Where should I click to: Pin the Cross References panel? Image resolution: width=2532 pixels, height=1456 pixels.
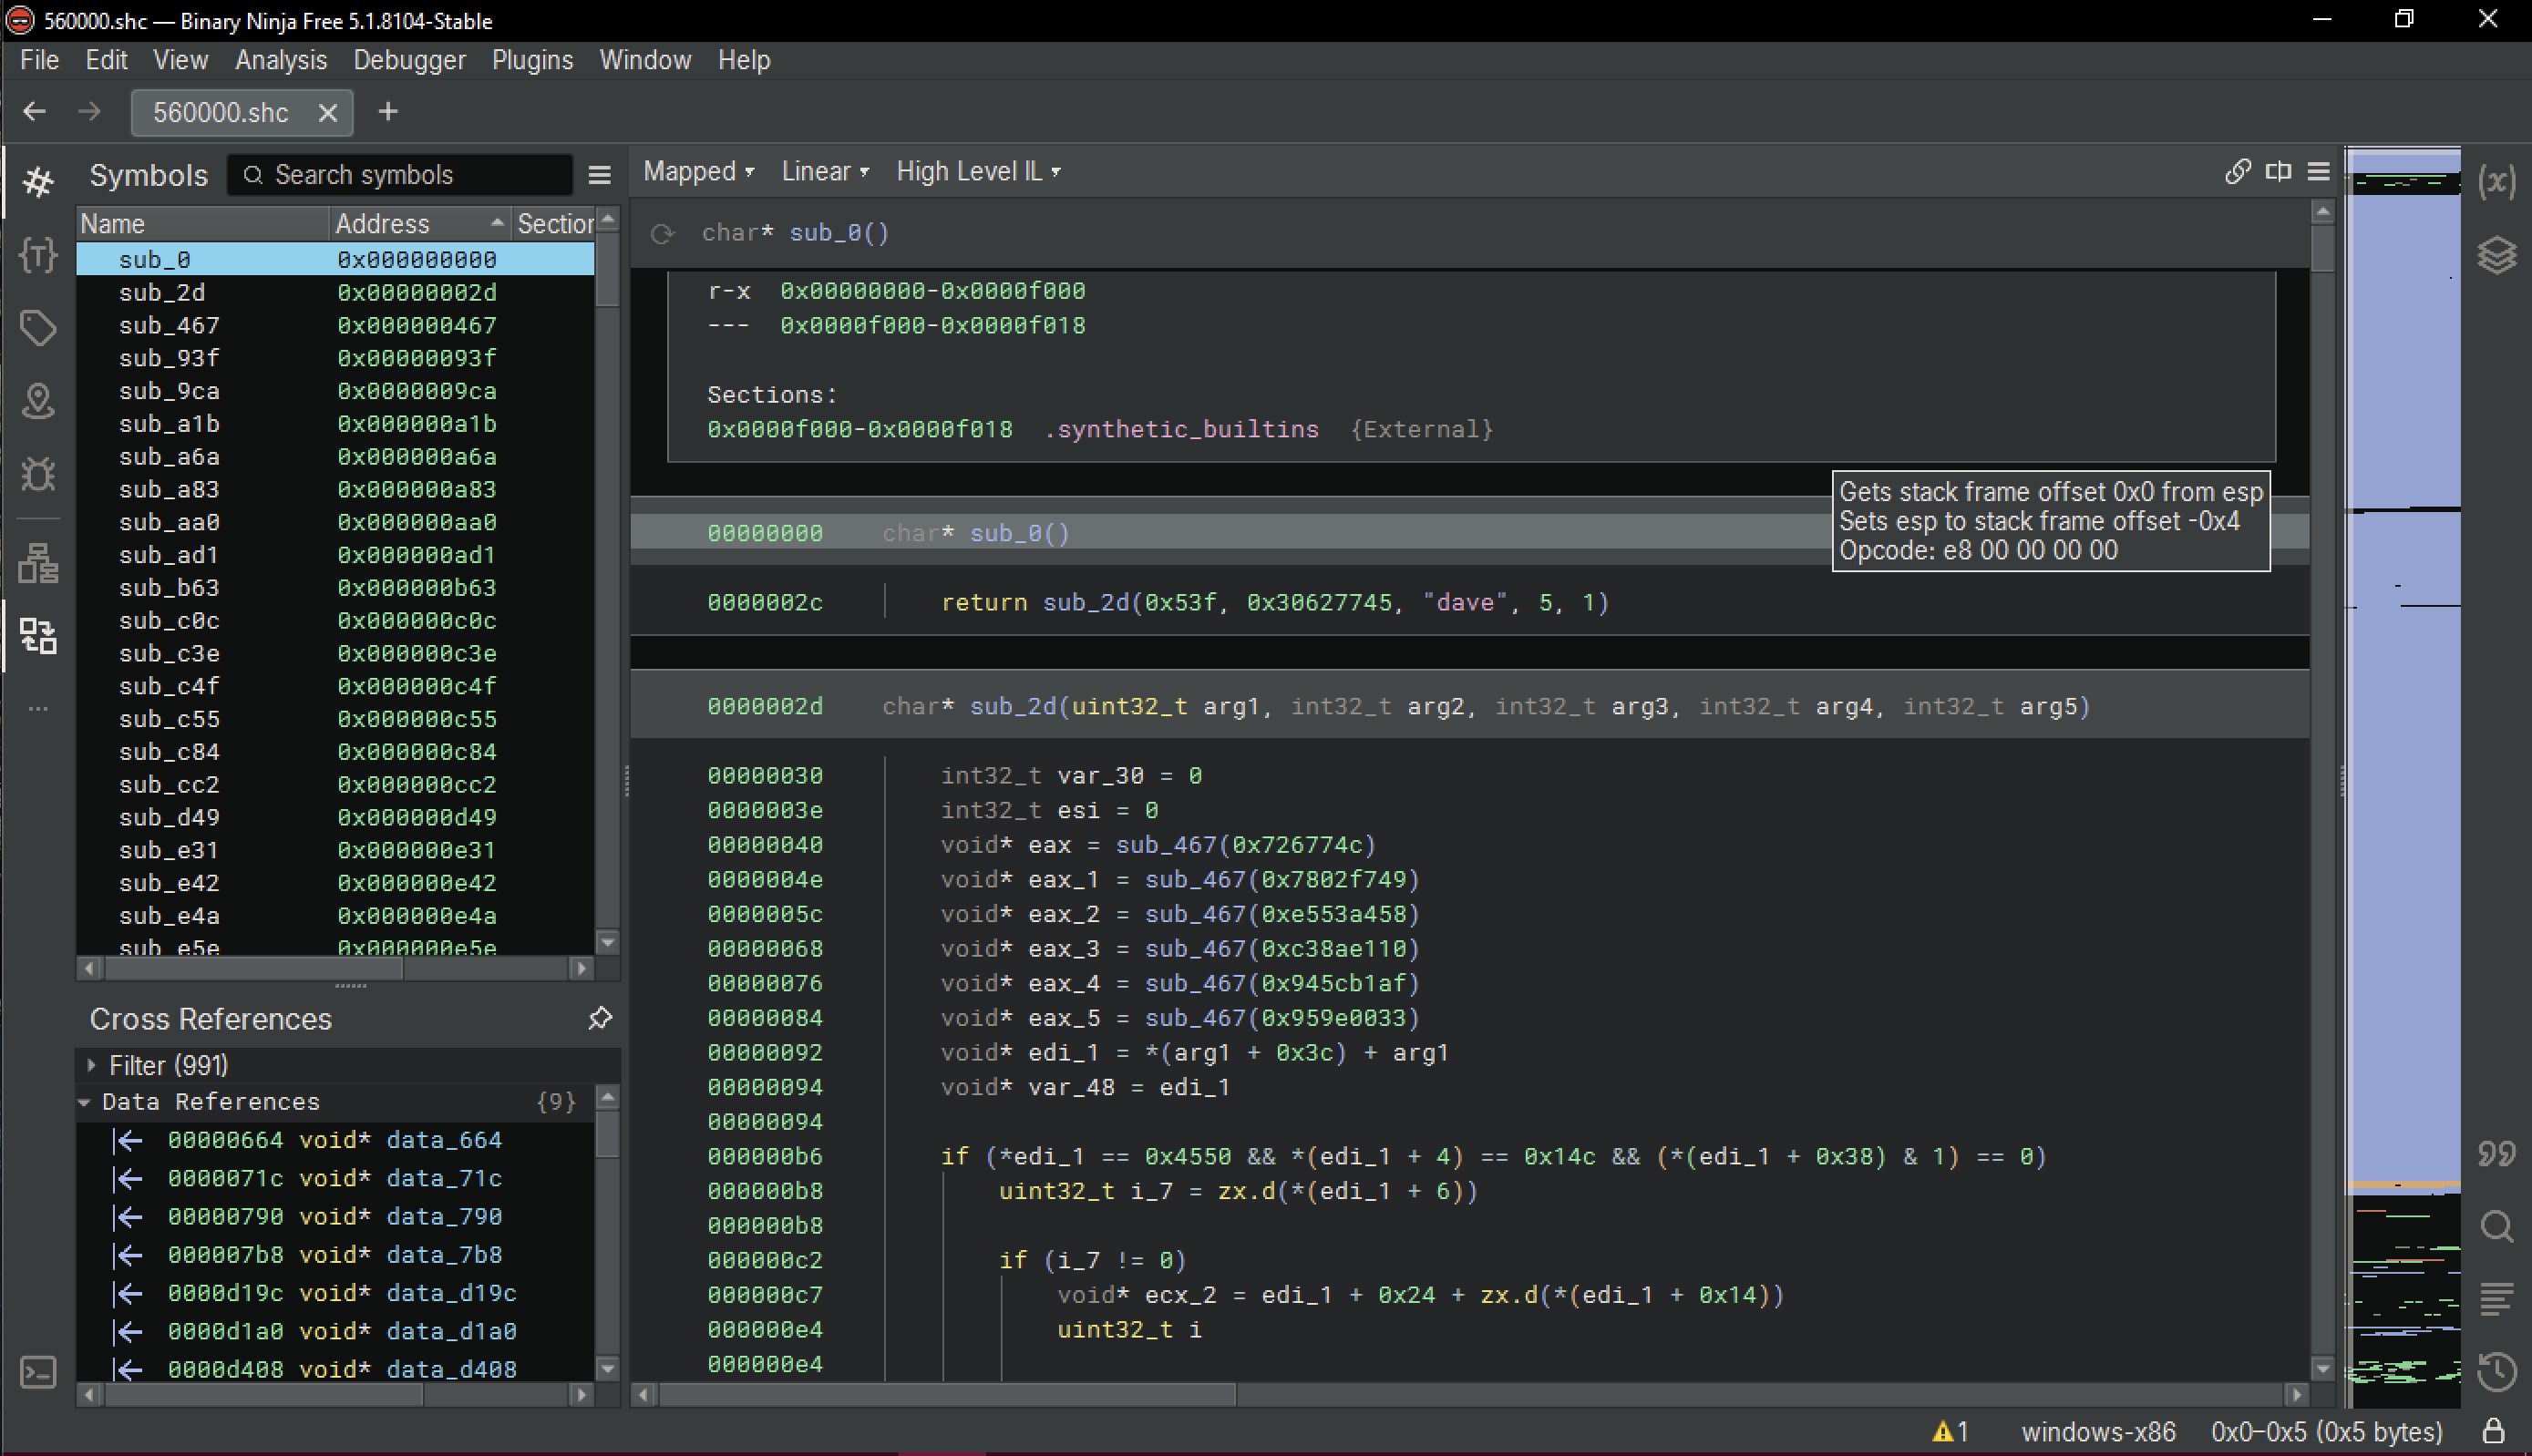(x=599, y=1018)
